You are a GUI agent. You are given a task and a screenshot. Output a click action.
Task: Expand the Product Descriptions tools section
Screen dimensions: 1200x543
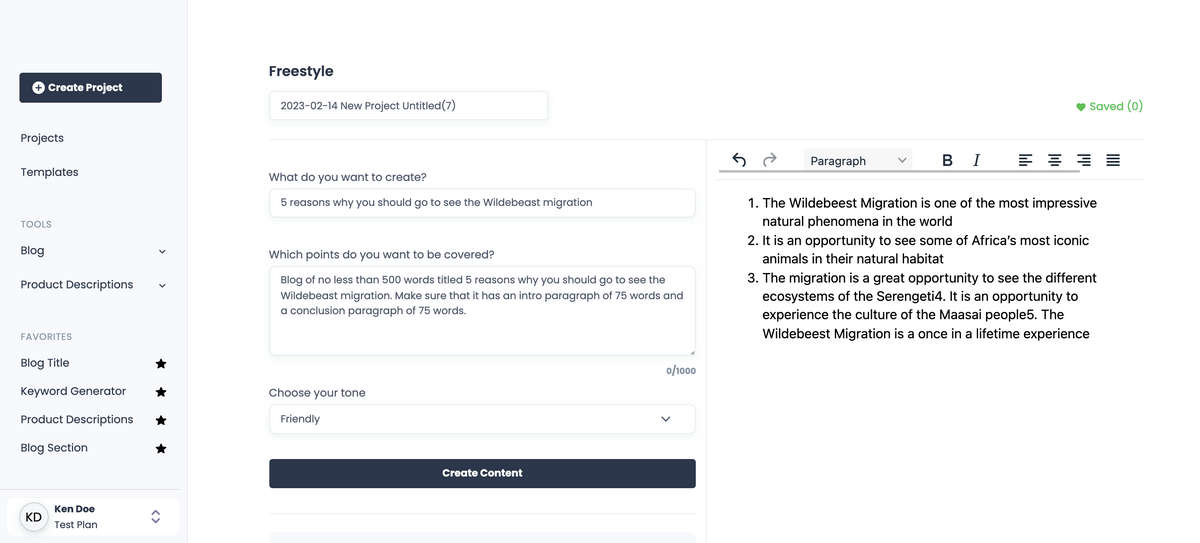tap(162, 285)
